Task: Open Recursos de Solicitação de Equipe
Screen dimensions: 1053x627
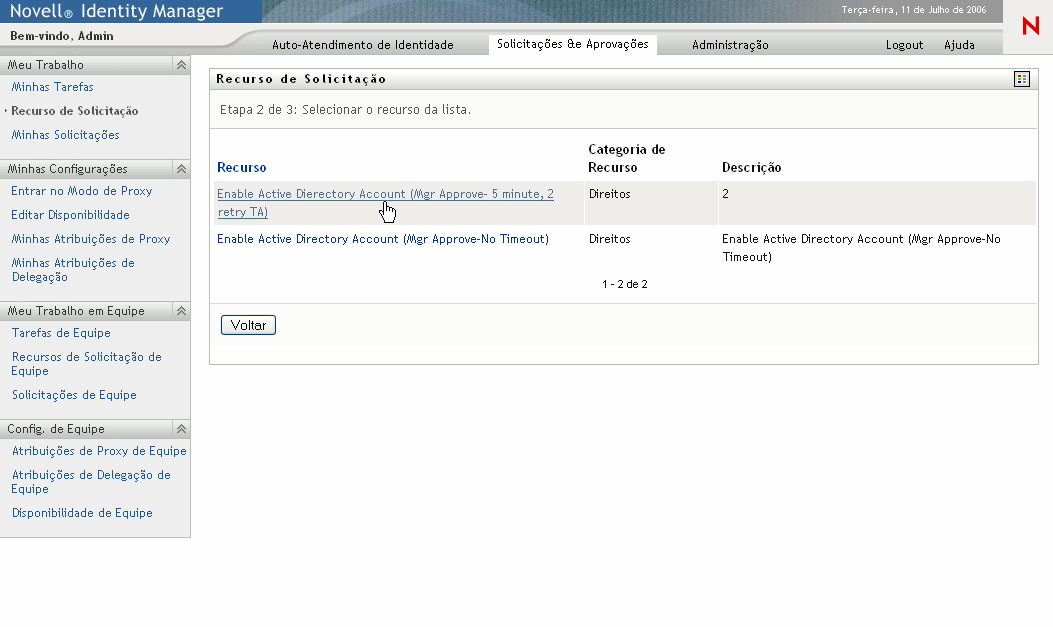Action: click(x=86, y=364)
